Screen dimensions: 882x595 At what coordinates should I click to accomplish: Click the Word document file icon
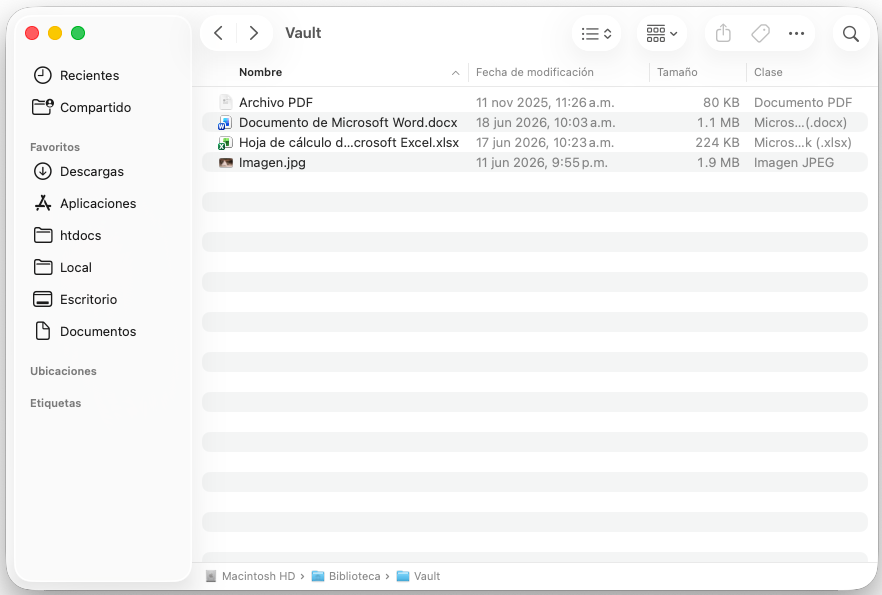[x=225, y=123]
